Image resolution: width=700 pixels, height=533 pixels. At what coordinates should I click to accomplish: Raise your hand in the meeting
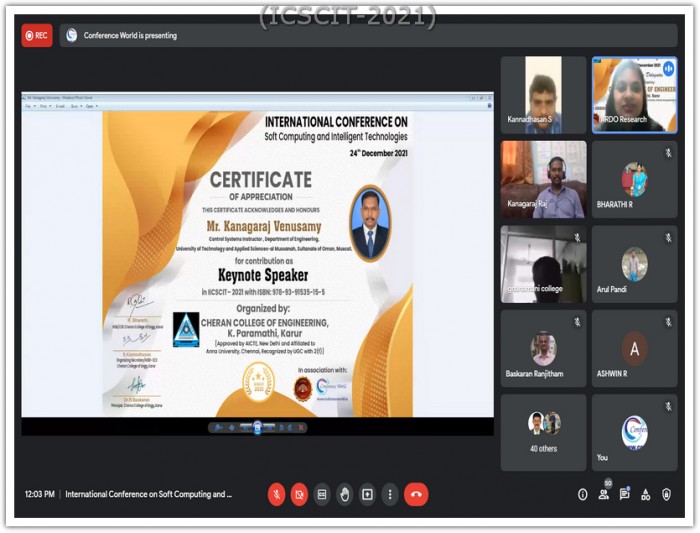(344, 494)
